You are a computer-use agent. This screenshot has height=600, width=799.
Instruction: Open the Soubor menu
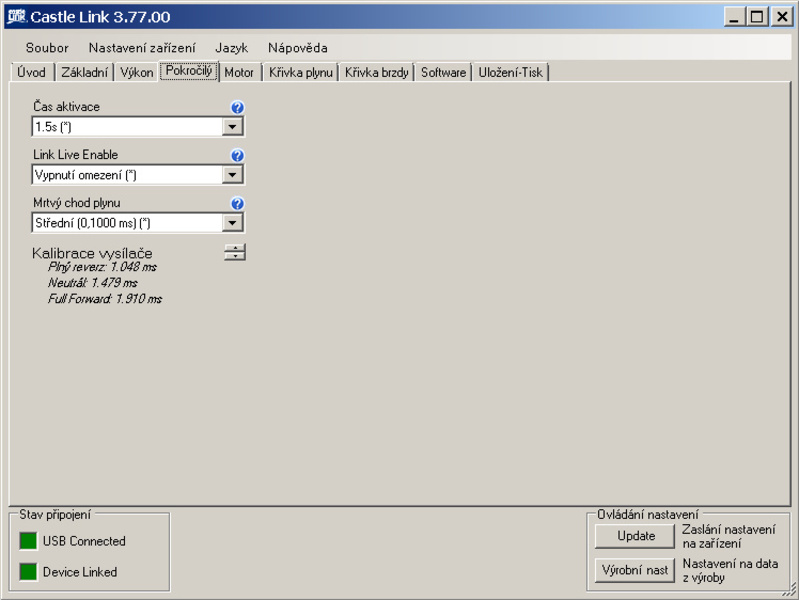47,48
